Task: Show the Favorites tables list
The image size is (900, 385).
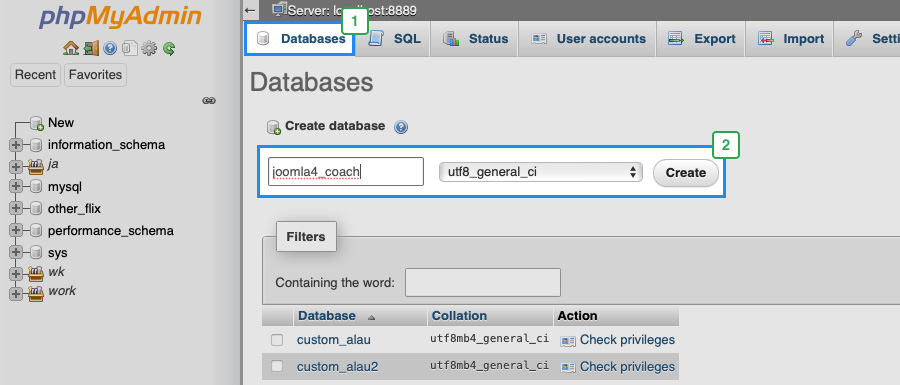Action: (95, 75)
